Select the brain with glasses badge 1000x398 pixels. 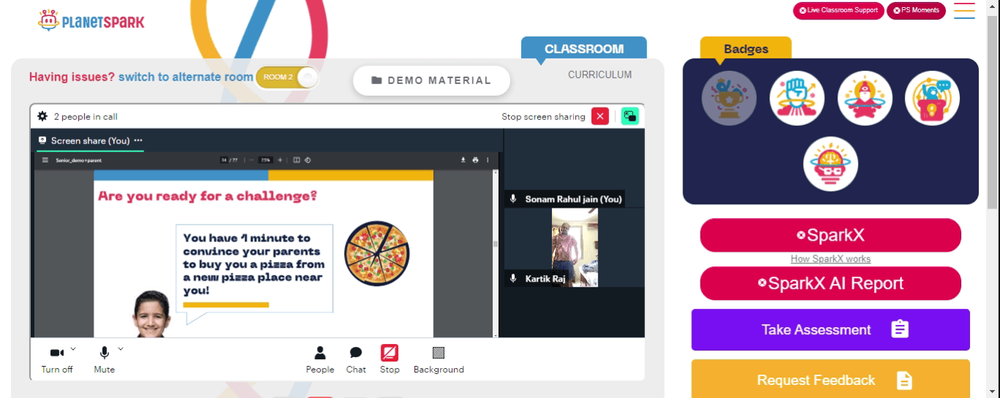tap(830, 164)
